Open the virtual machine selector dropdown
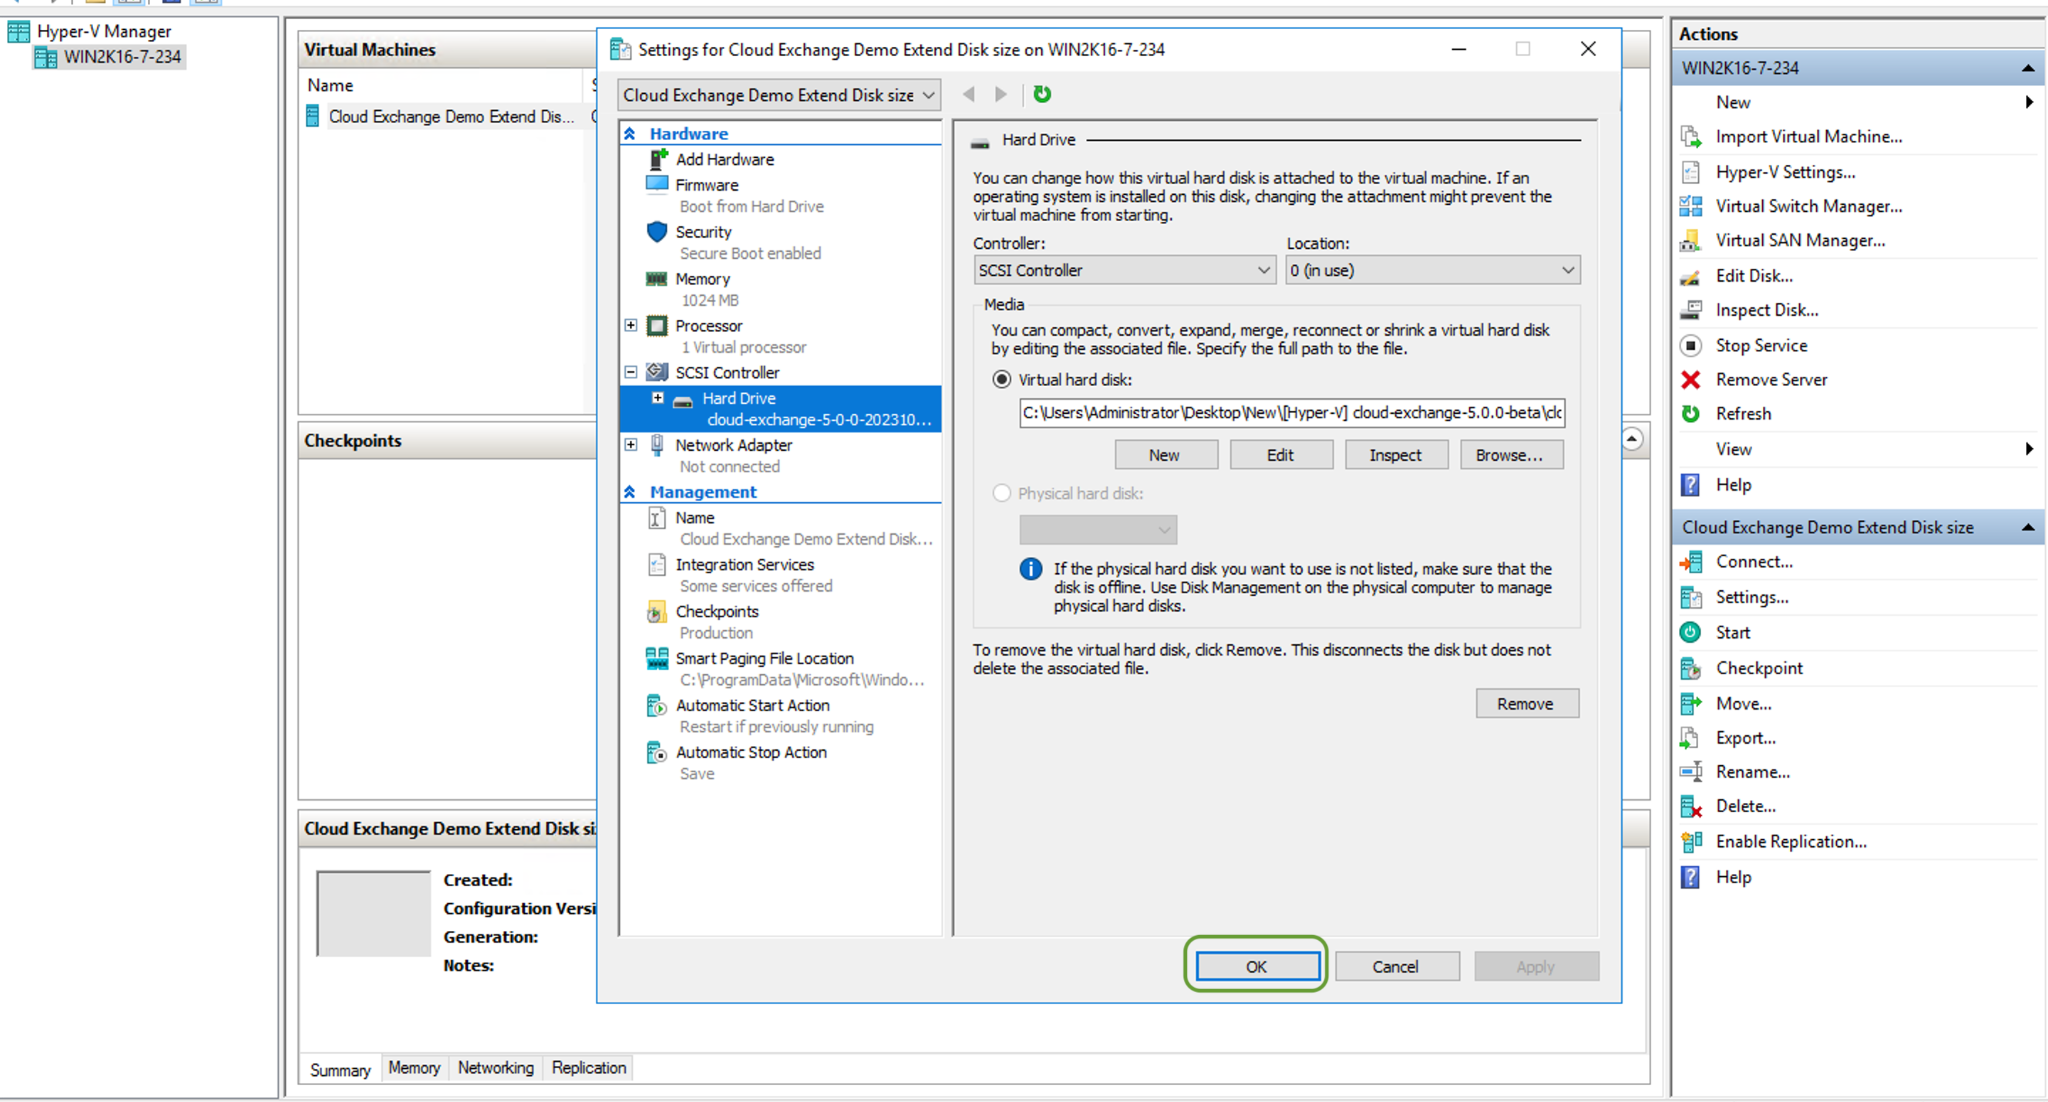Image resolution: width=2048 pixels, height=1102 pixels. 779,95
